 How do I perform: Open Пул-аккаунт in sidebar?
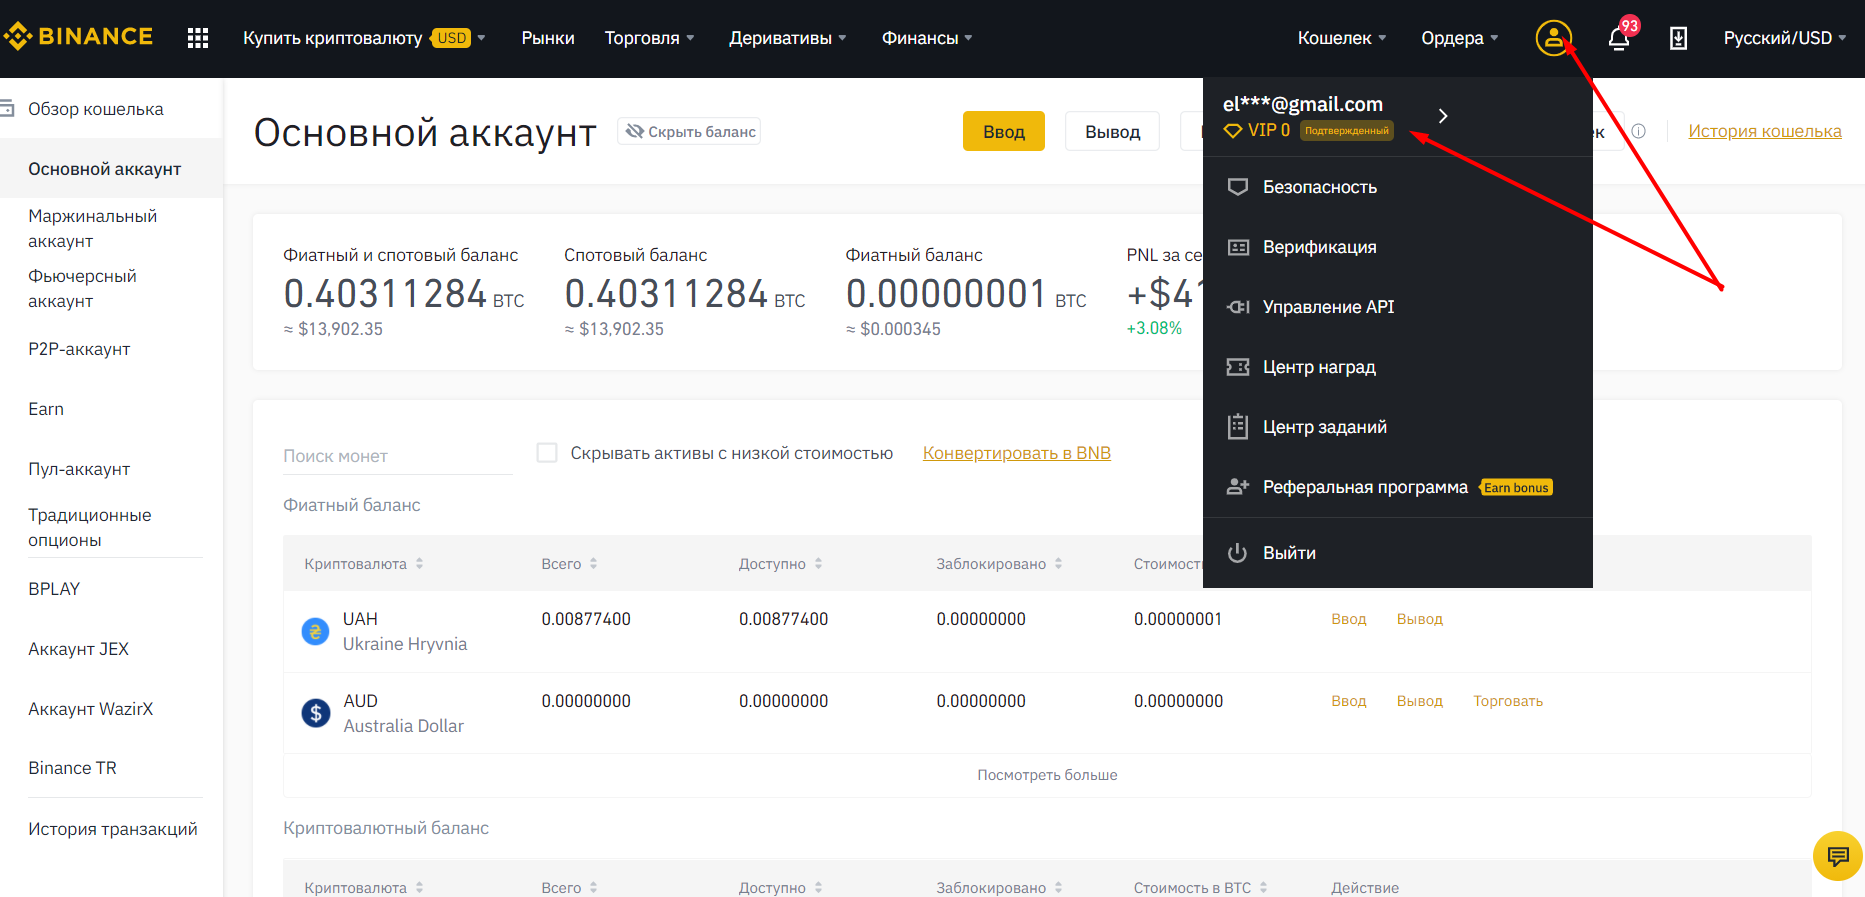(x=79, y=469)
